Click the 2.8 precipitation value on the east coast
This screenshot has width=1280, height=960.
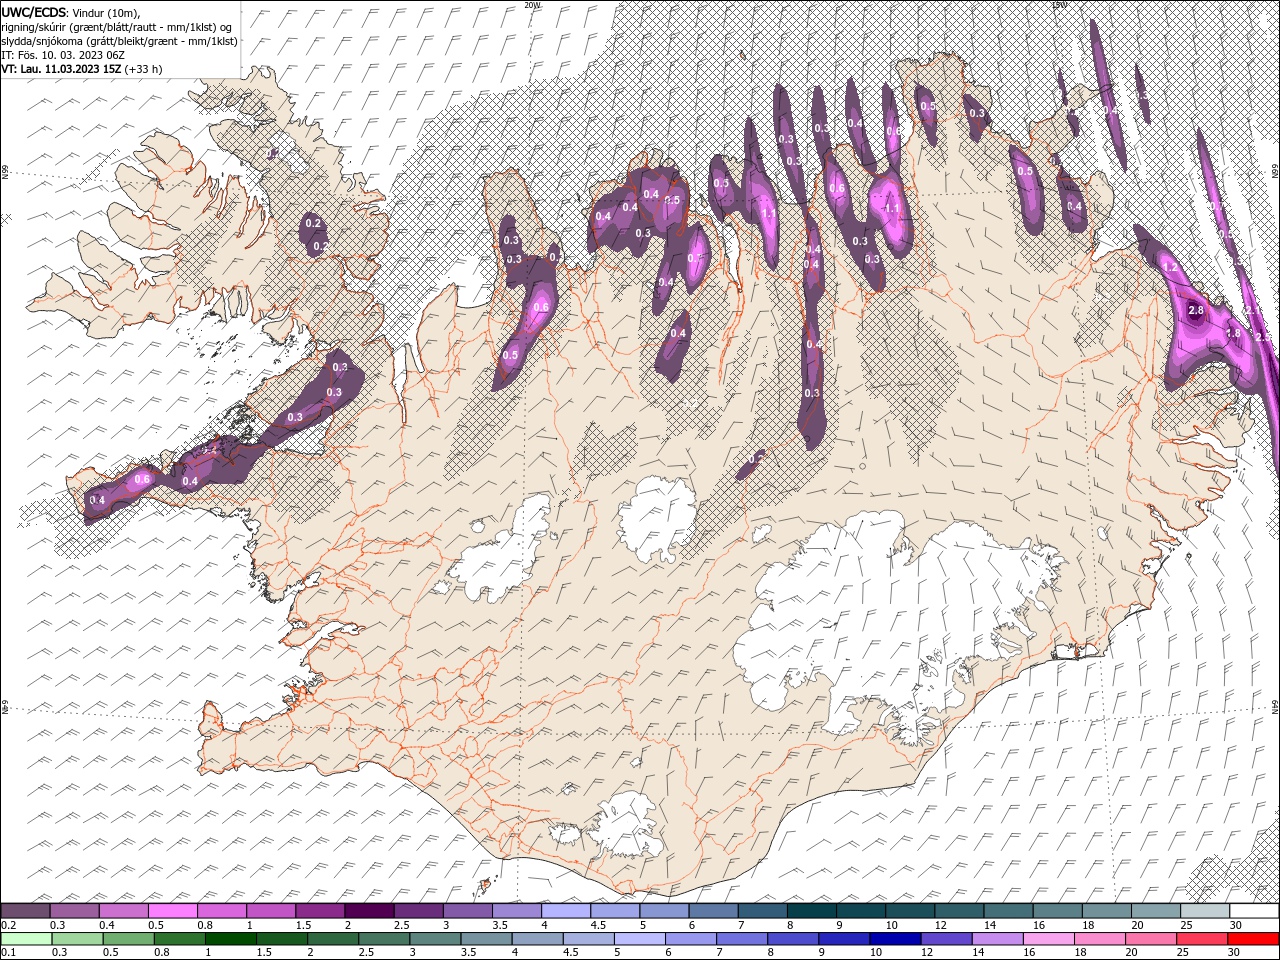point(1196,310)
